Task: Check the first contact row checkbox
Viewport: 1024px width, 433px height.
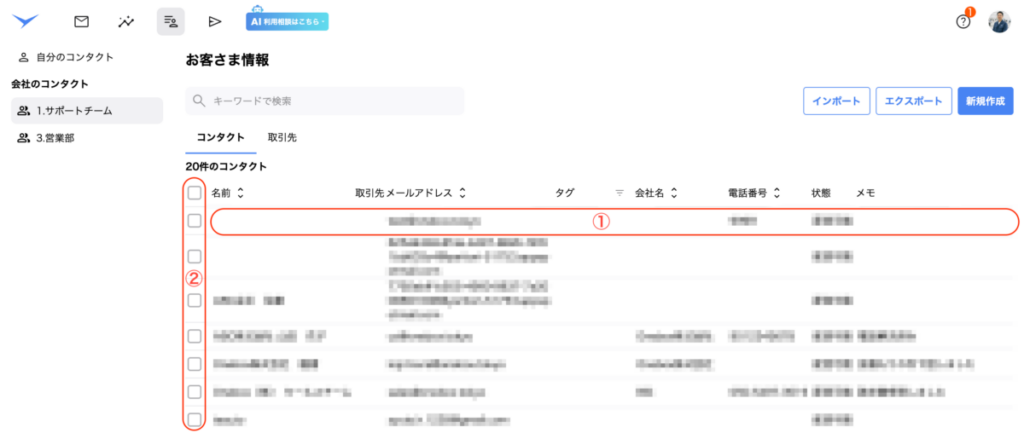Action: tap(195, 220)
